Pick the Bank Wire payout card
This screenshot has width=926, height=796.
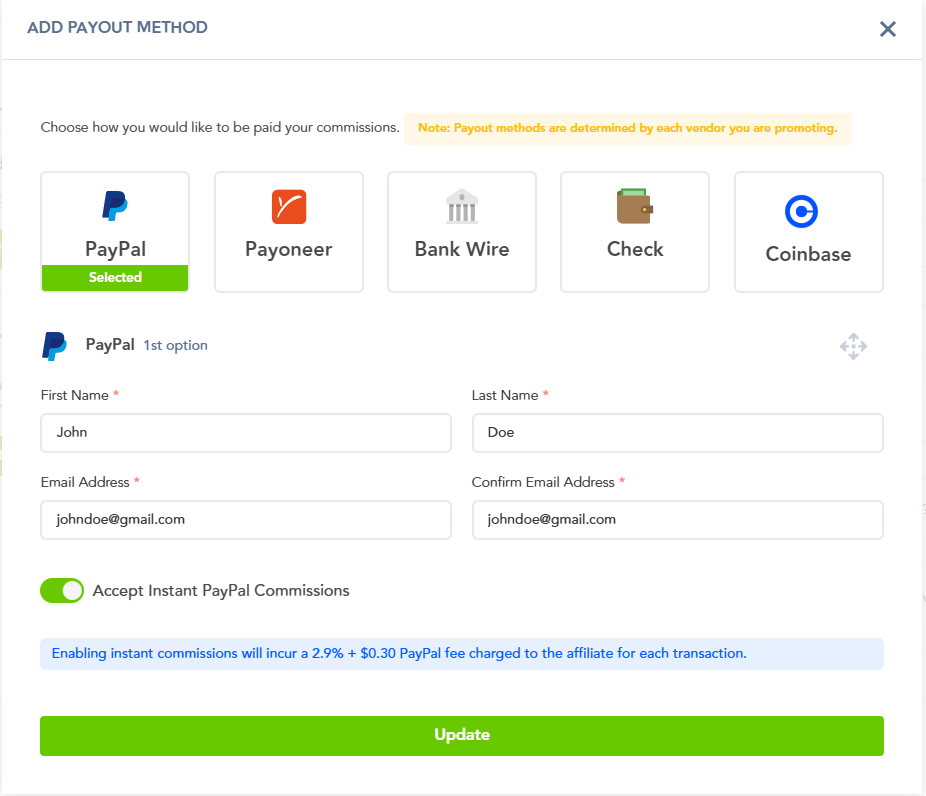[462, 231]
